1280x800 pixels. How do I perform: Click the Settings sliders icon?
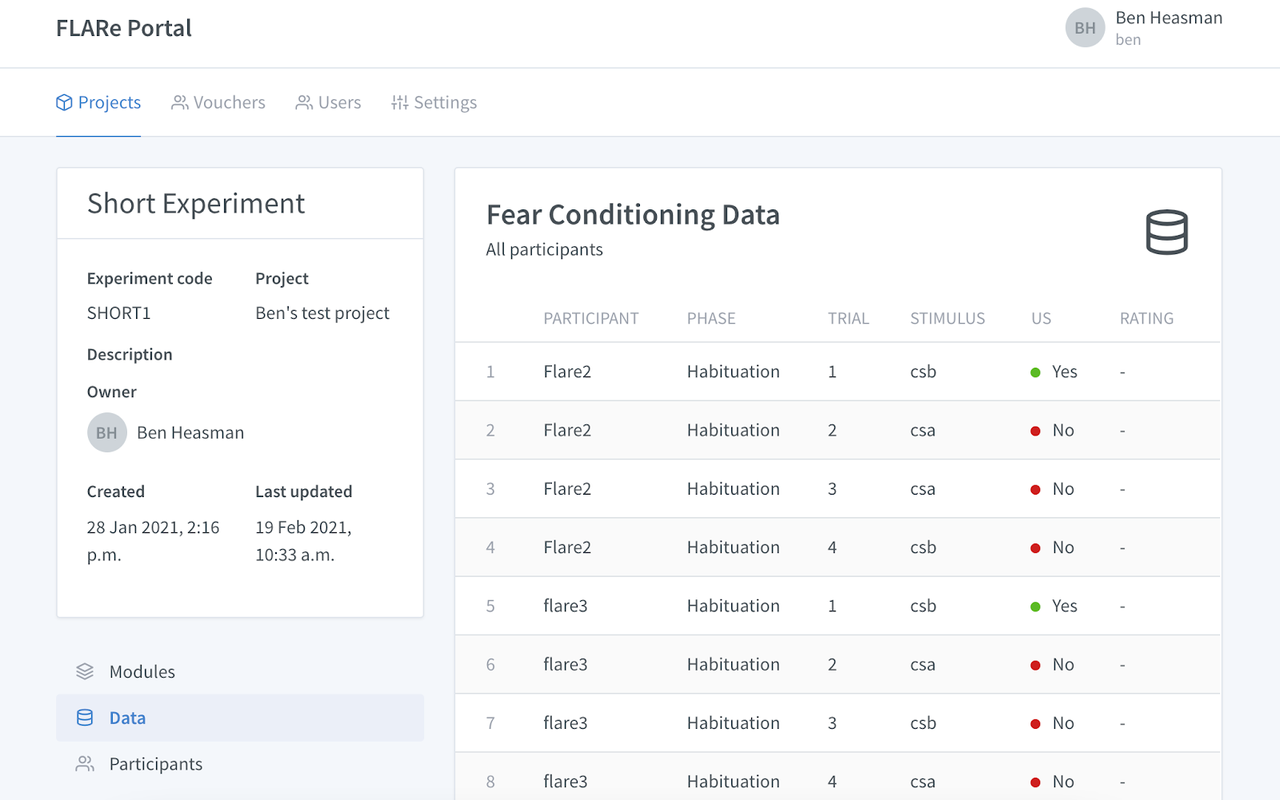coord(400,102)
